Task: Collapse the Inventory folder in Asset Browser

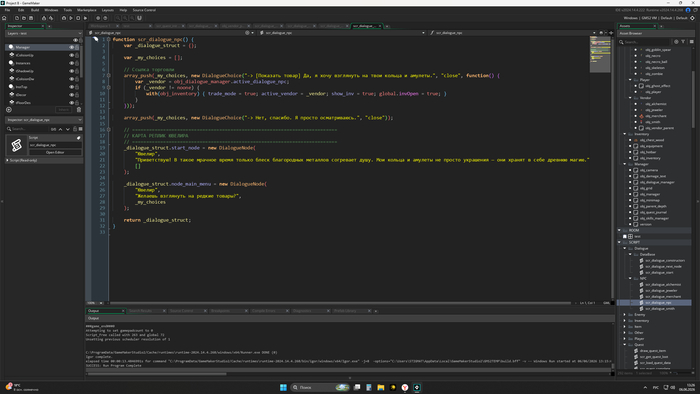Action: tap(625, 134)
